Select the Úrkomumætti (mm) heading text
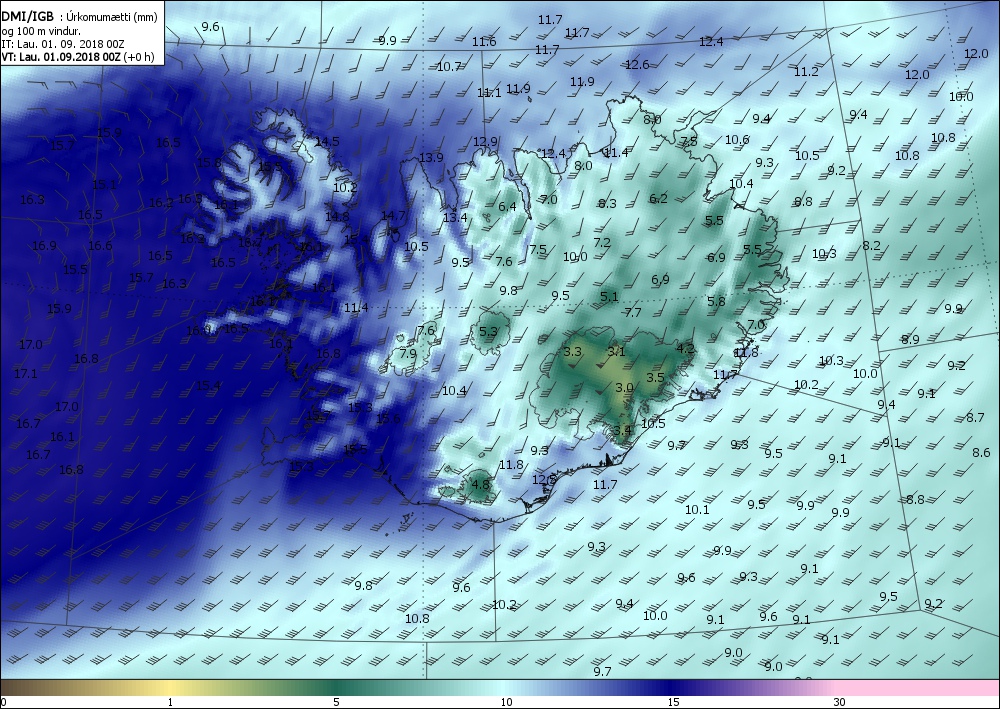The width and height of the screenshot is (1000, 709). [x=112, y=17]
